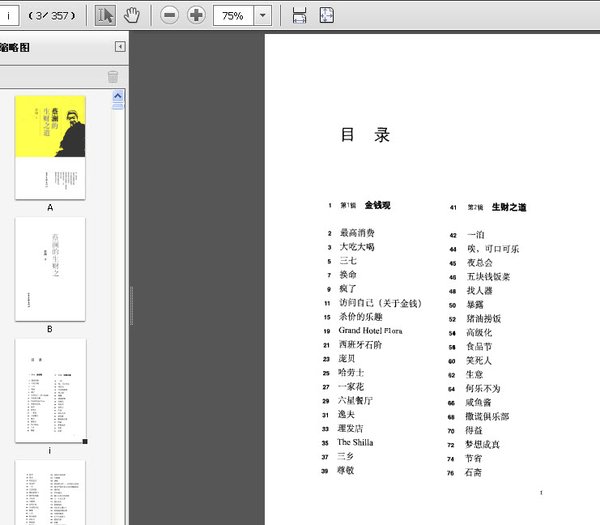Select contents page thumbnail i
This screenshot has width=600, height=525.
pos(50,391)
